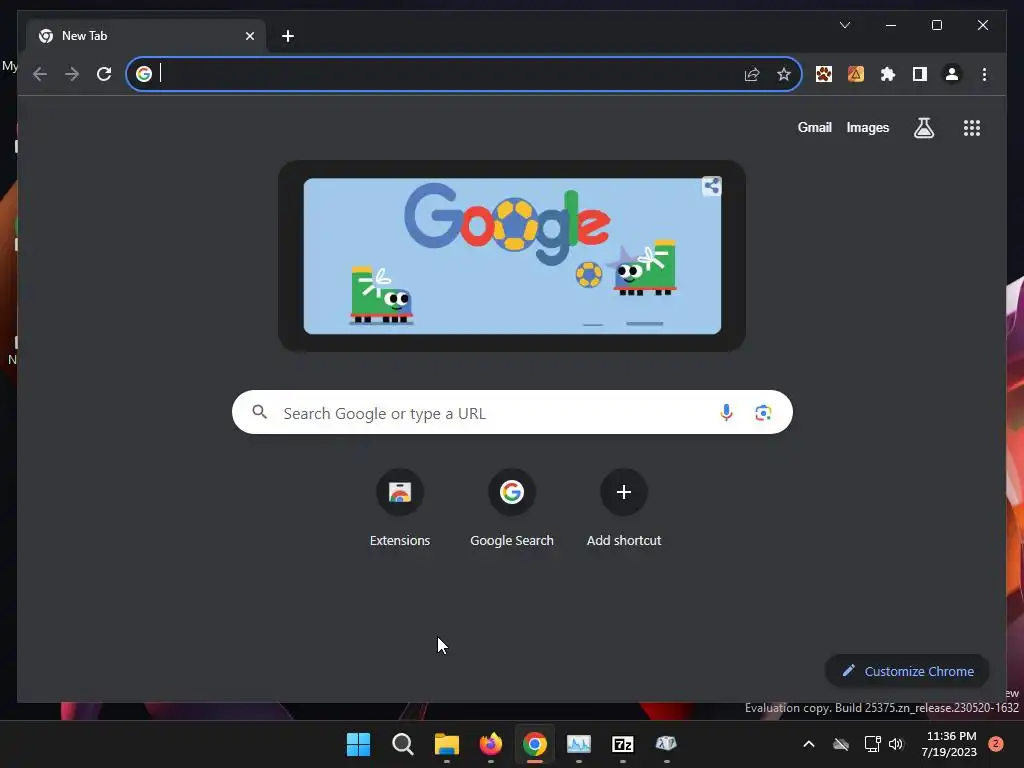The width and height of the screenshot is (1024, 768).
Task: Bookmark this tab with the star icon
Action: click(784, 74)
